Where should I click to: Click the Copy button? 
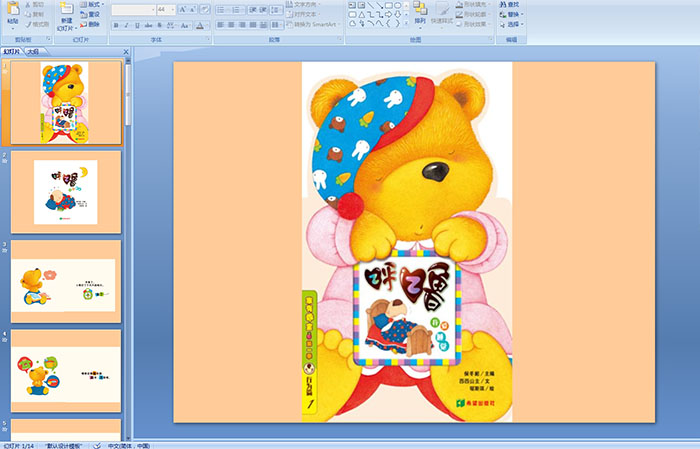click(x=34, y=14)
